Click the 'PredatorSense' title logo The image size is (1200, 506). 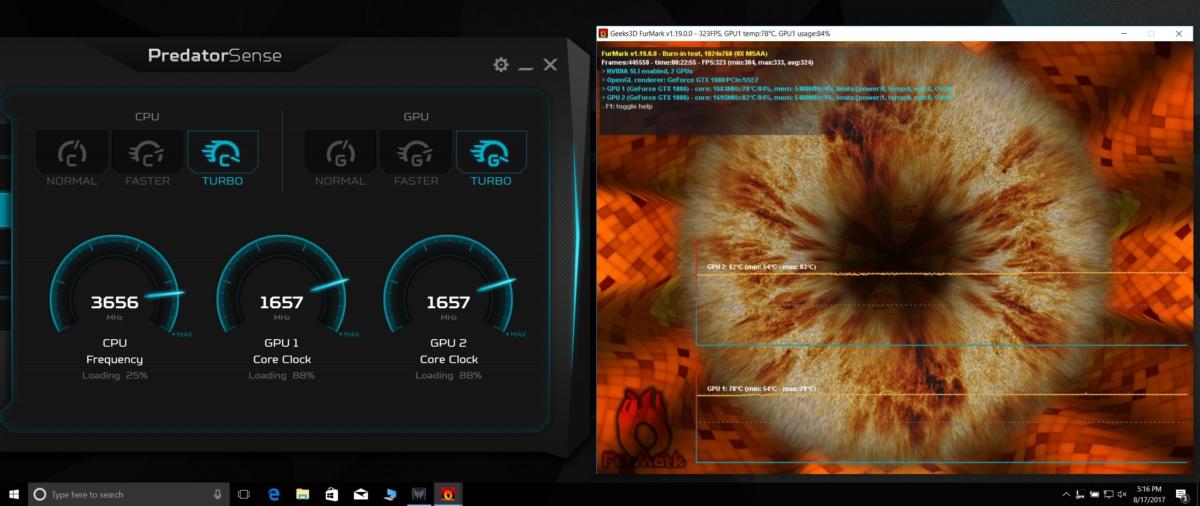[215, 57]
